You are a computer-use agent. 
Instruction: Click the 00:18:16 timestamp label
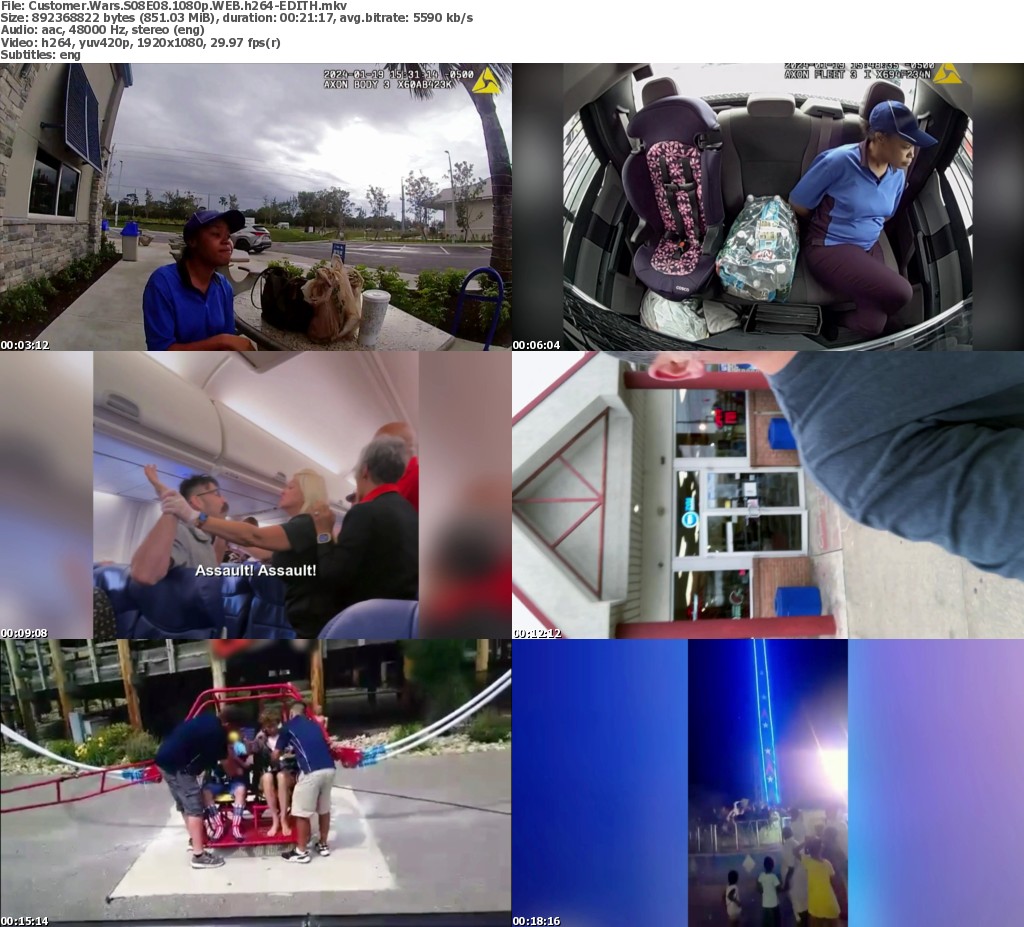(537, 921)
